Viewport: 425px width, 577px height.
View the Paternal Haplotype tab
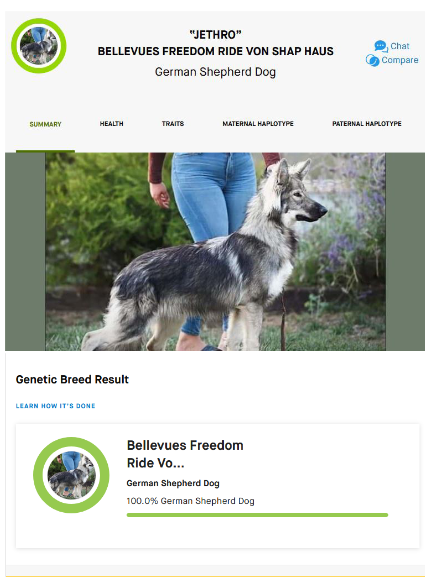366,124
